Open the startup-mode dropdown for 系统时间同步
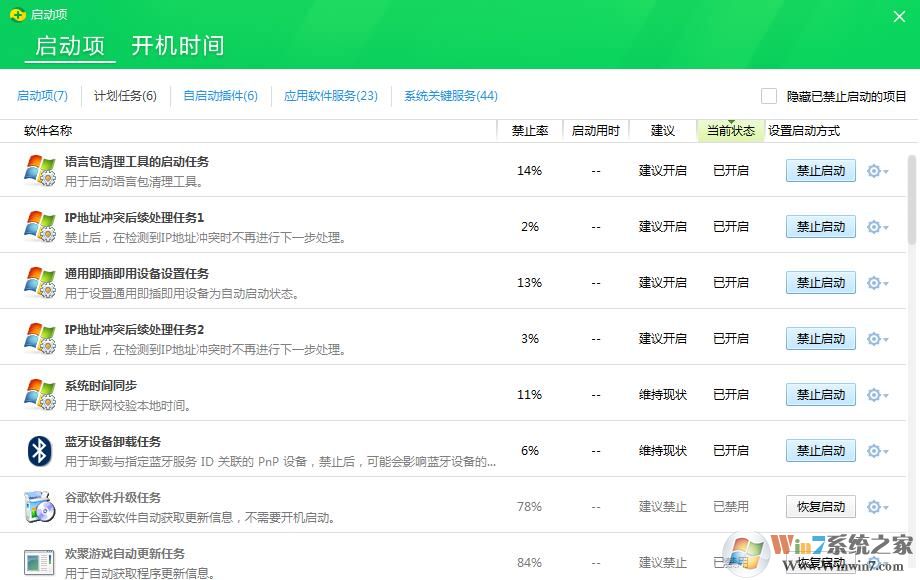Screen dimensions: 920x580 (875, 394)
